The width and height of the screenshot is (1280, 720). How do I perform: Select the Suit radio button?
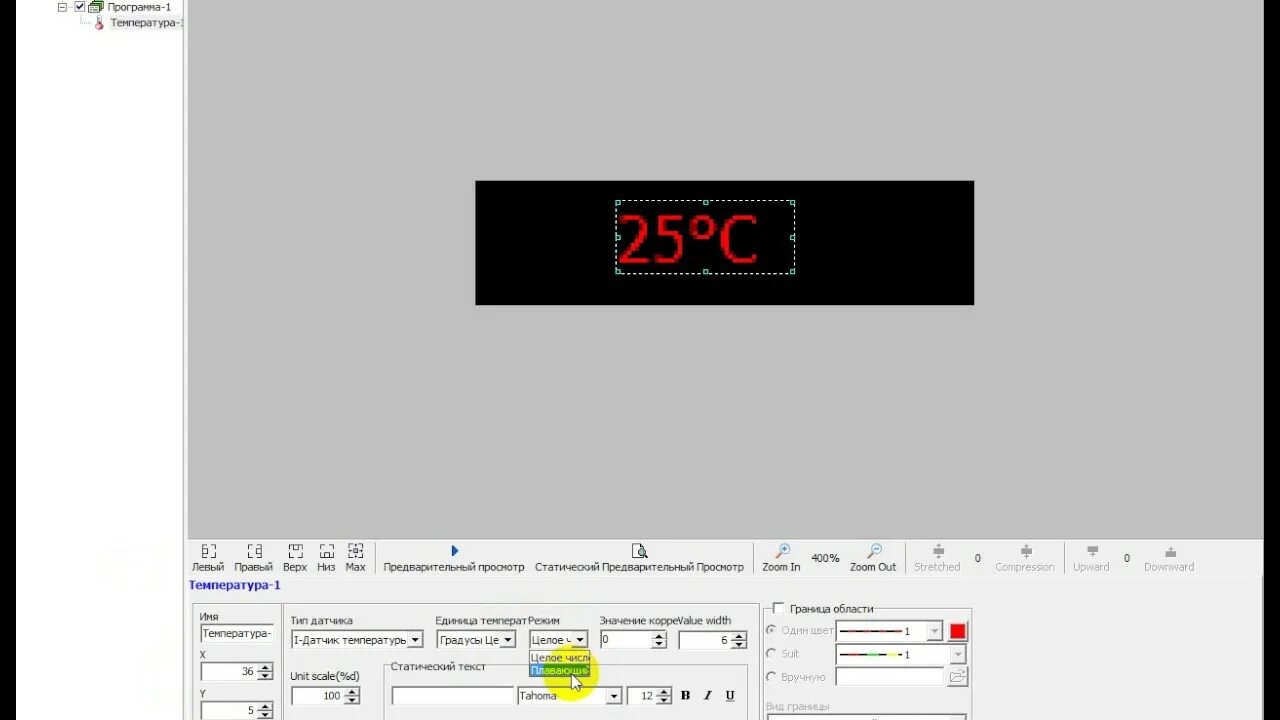[x=771, y=653]
